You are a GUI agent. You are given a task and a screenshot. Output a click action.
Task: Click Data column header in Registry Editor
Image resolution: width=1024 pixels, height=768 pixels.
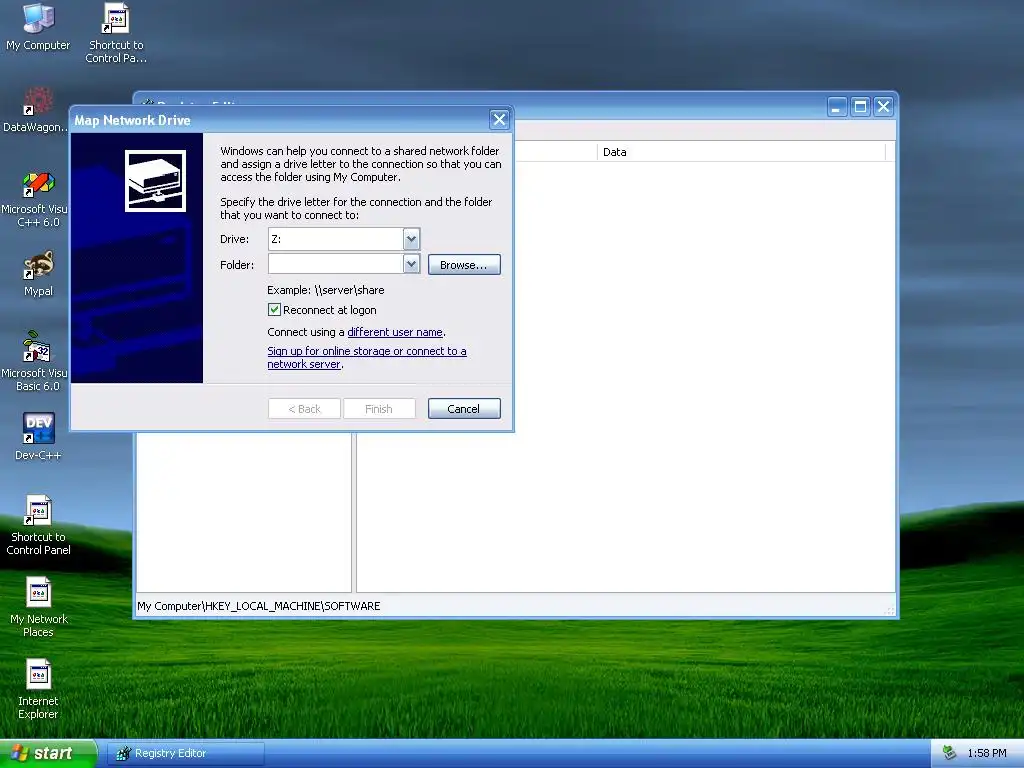741,152
